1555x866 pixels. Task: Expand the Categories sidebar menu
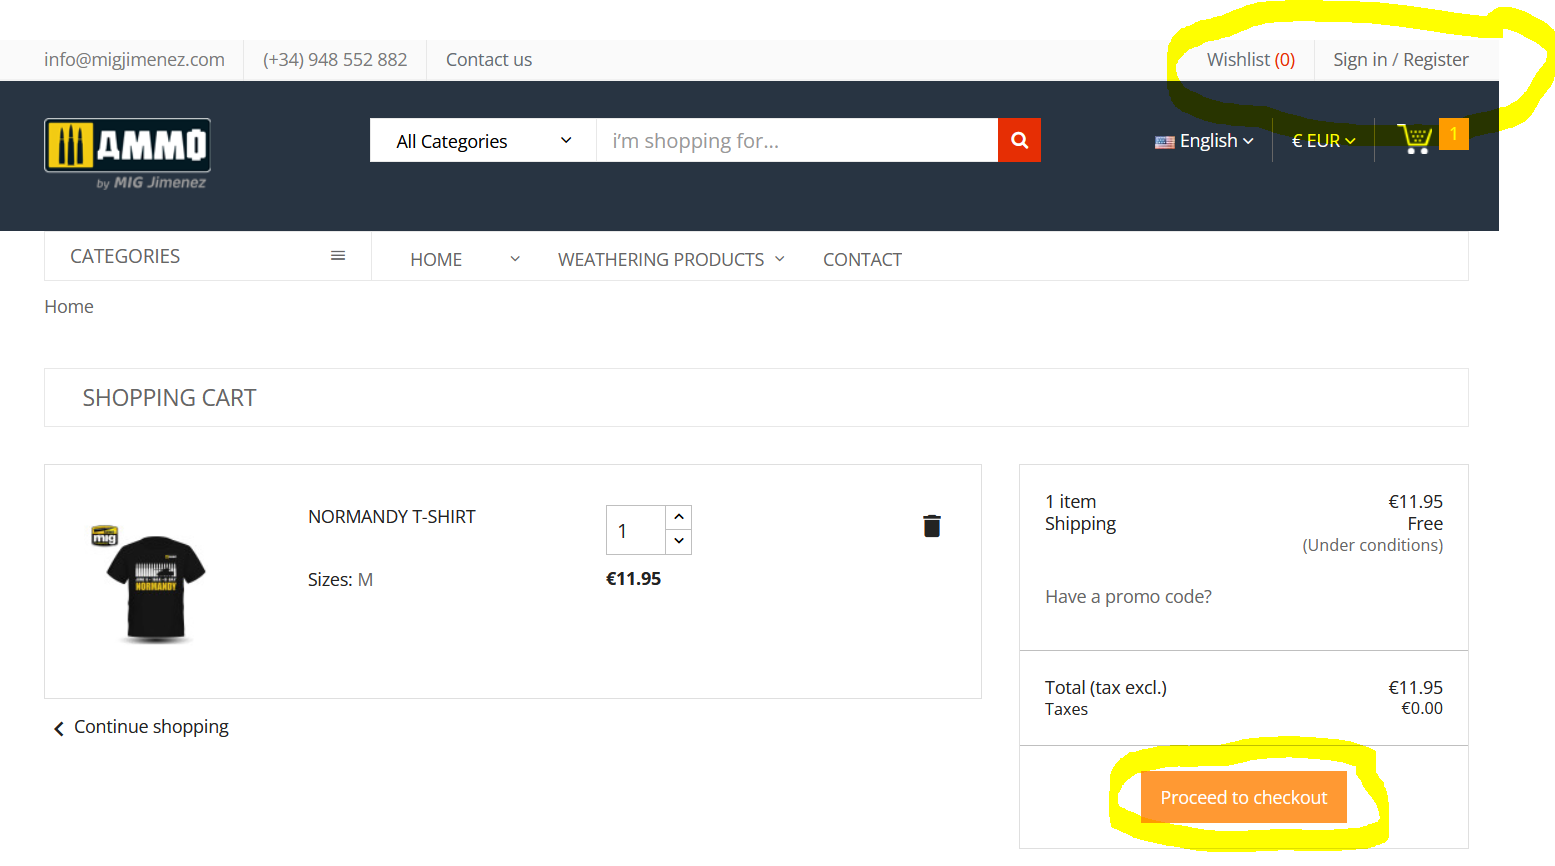[x=208, y=256]
